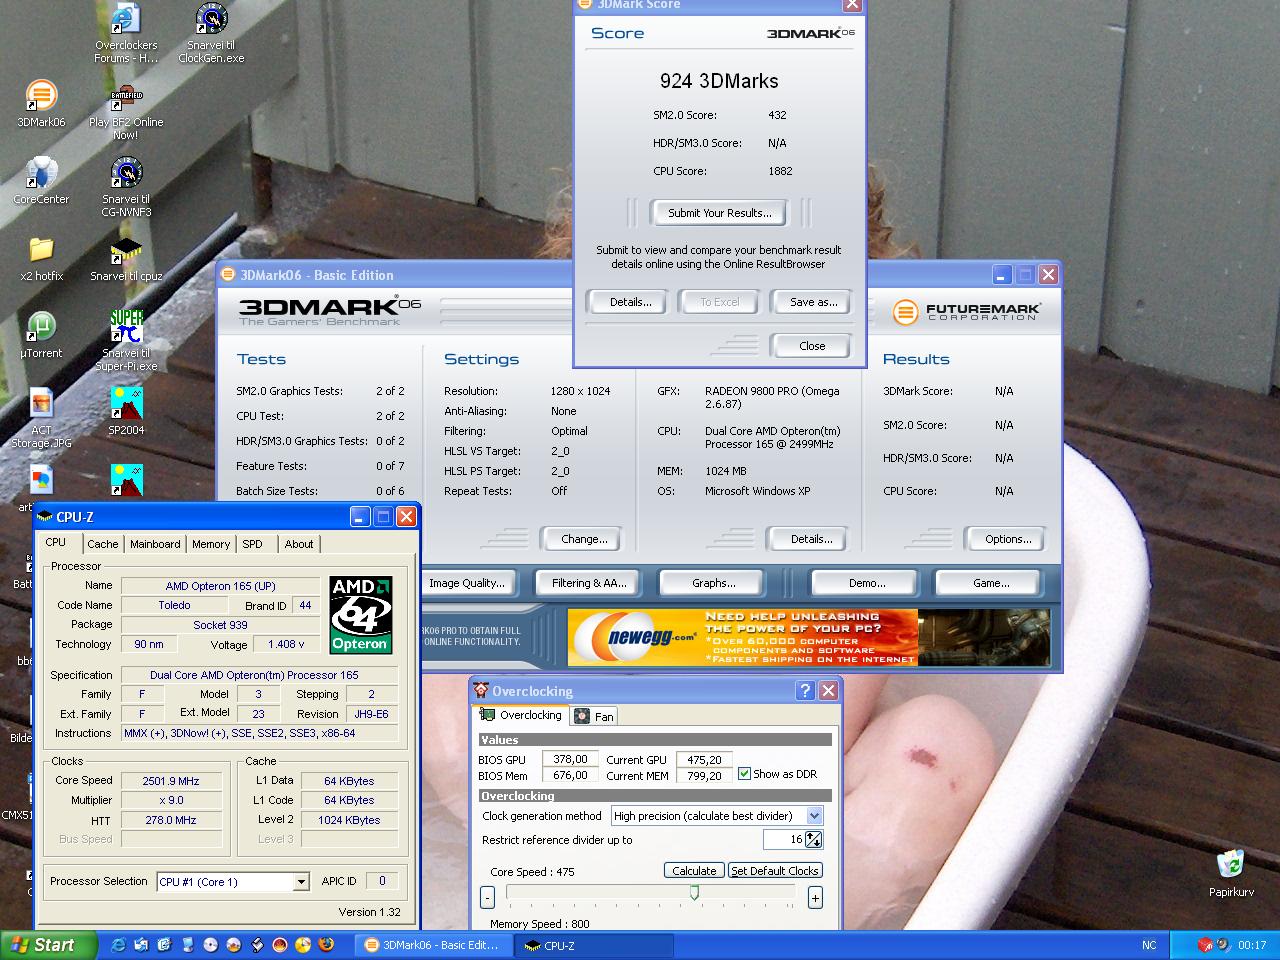This screenshot has height=960, width=1280.
Task: Click the Demo button
Action: click(867, 583)
